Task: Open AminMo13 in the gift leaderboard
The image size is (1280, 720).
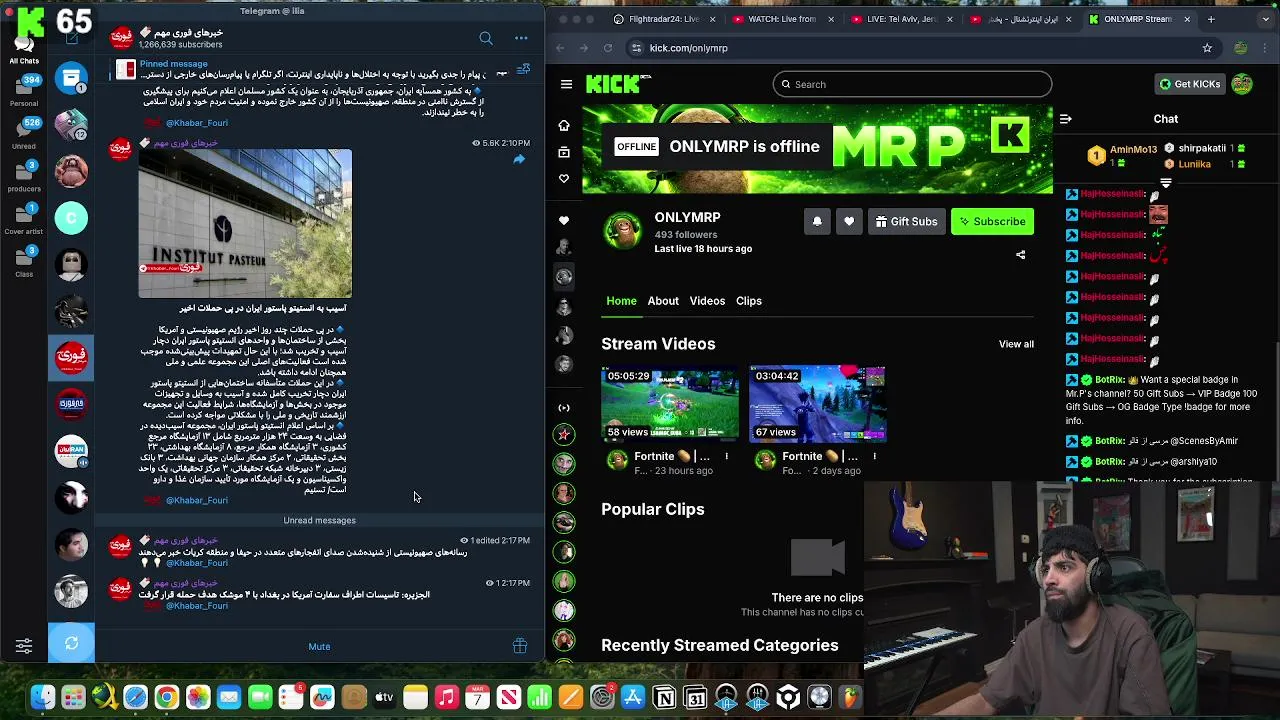Action: [1124, 150]
